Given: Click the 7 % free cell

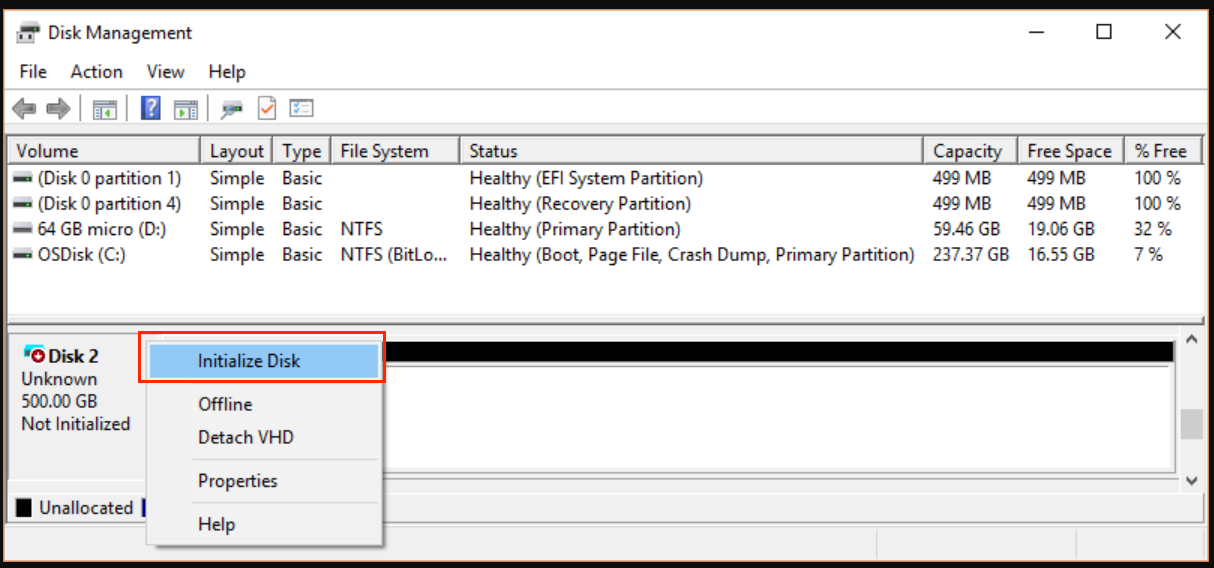Looking at the screenshot, I should coord(1148,255).
